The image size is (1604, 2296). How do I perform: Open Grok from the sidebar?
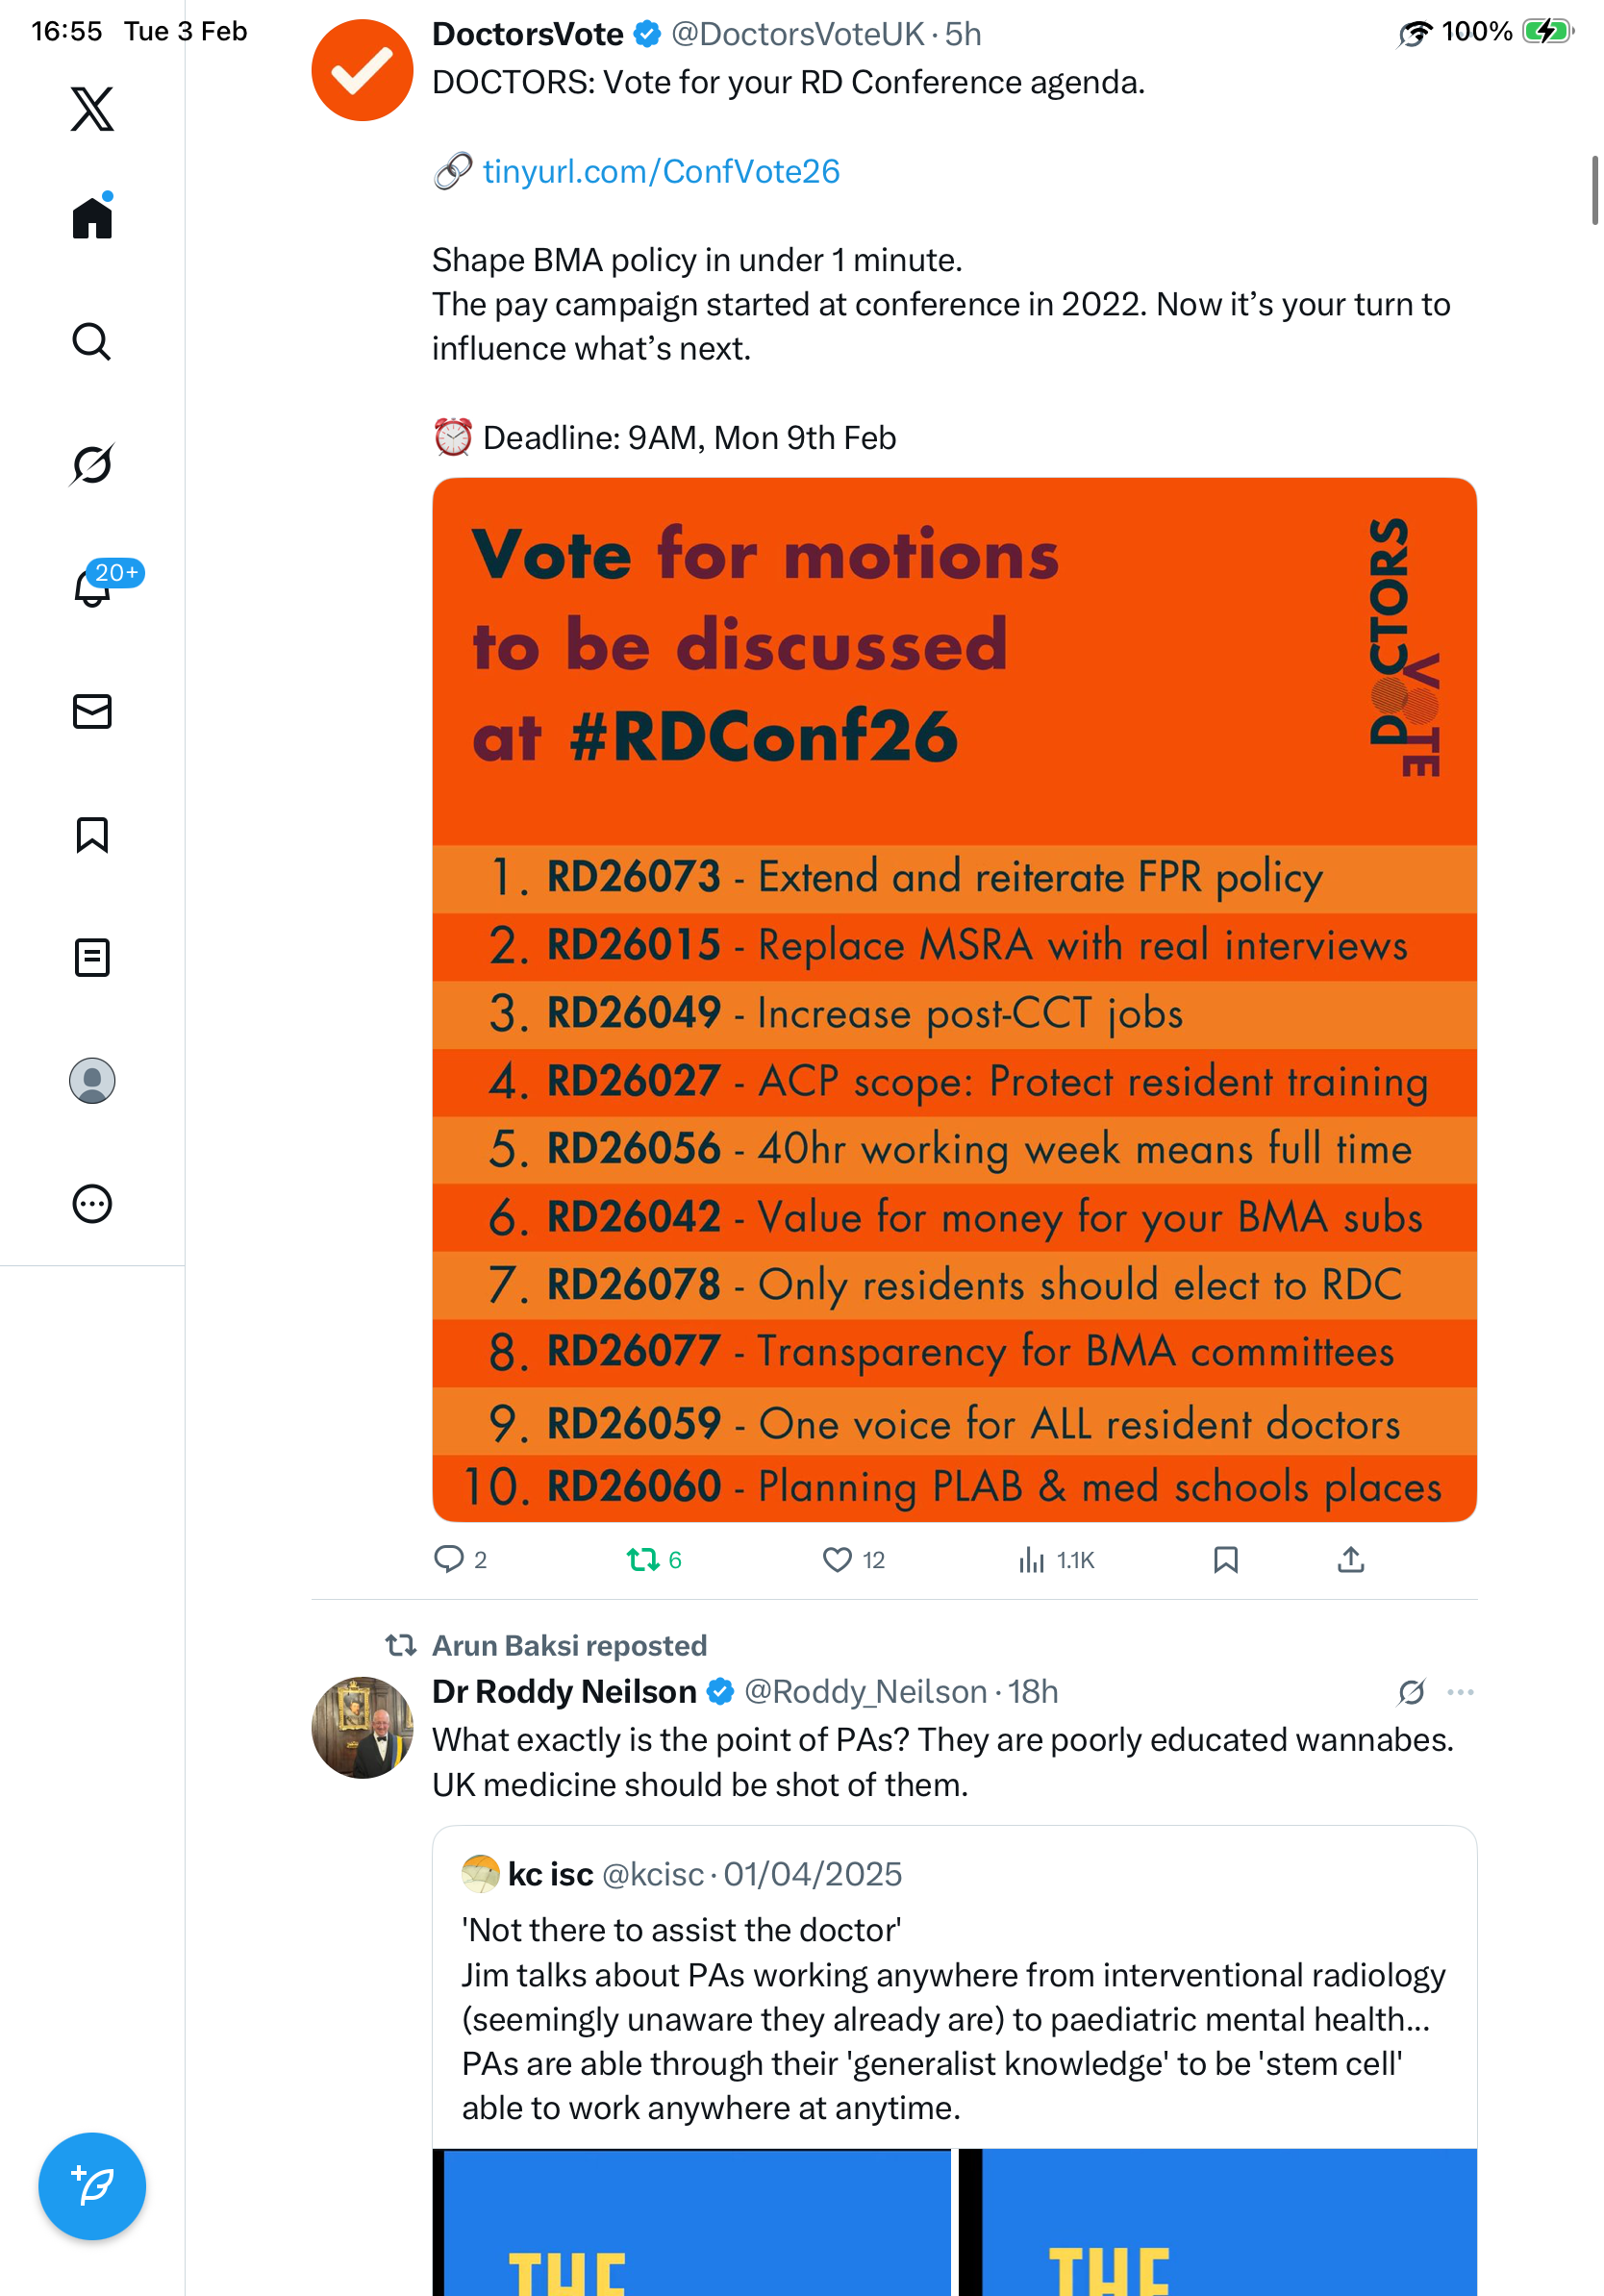92,464
